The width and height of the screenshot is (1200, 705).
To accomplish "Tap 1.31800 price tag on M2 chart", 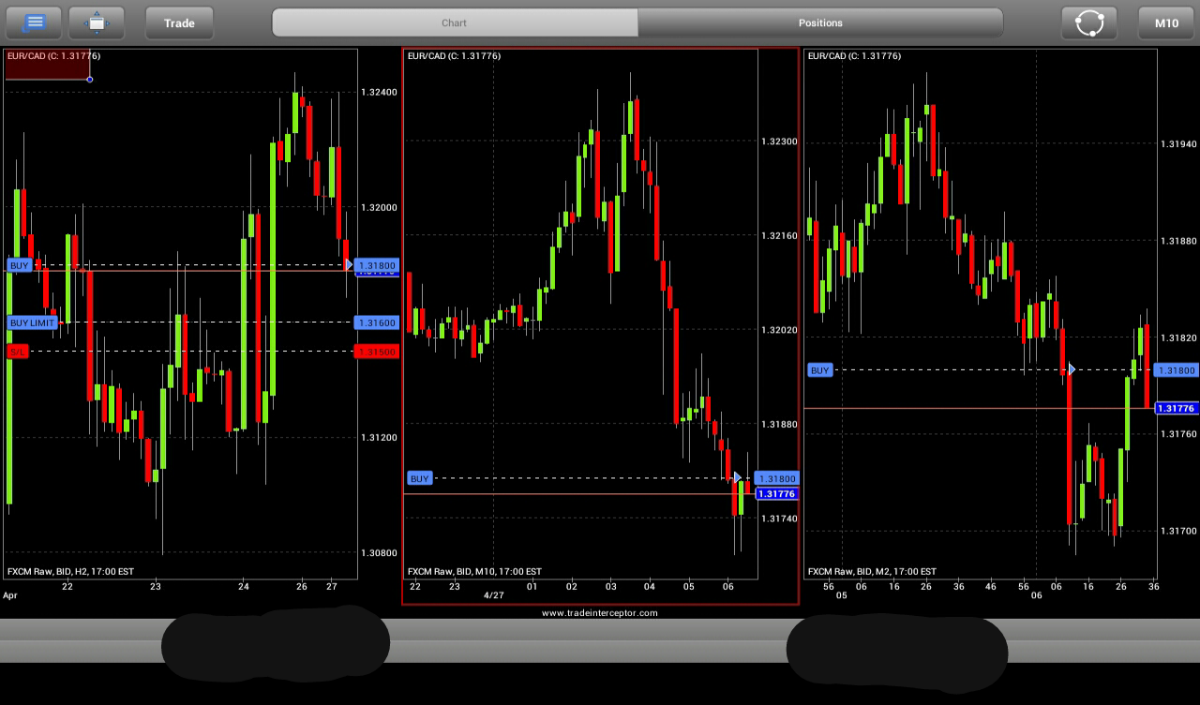I will pos(1176,370).
